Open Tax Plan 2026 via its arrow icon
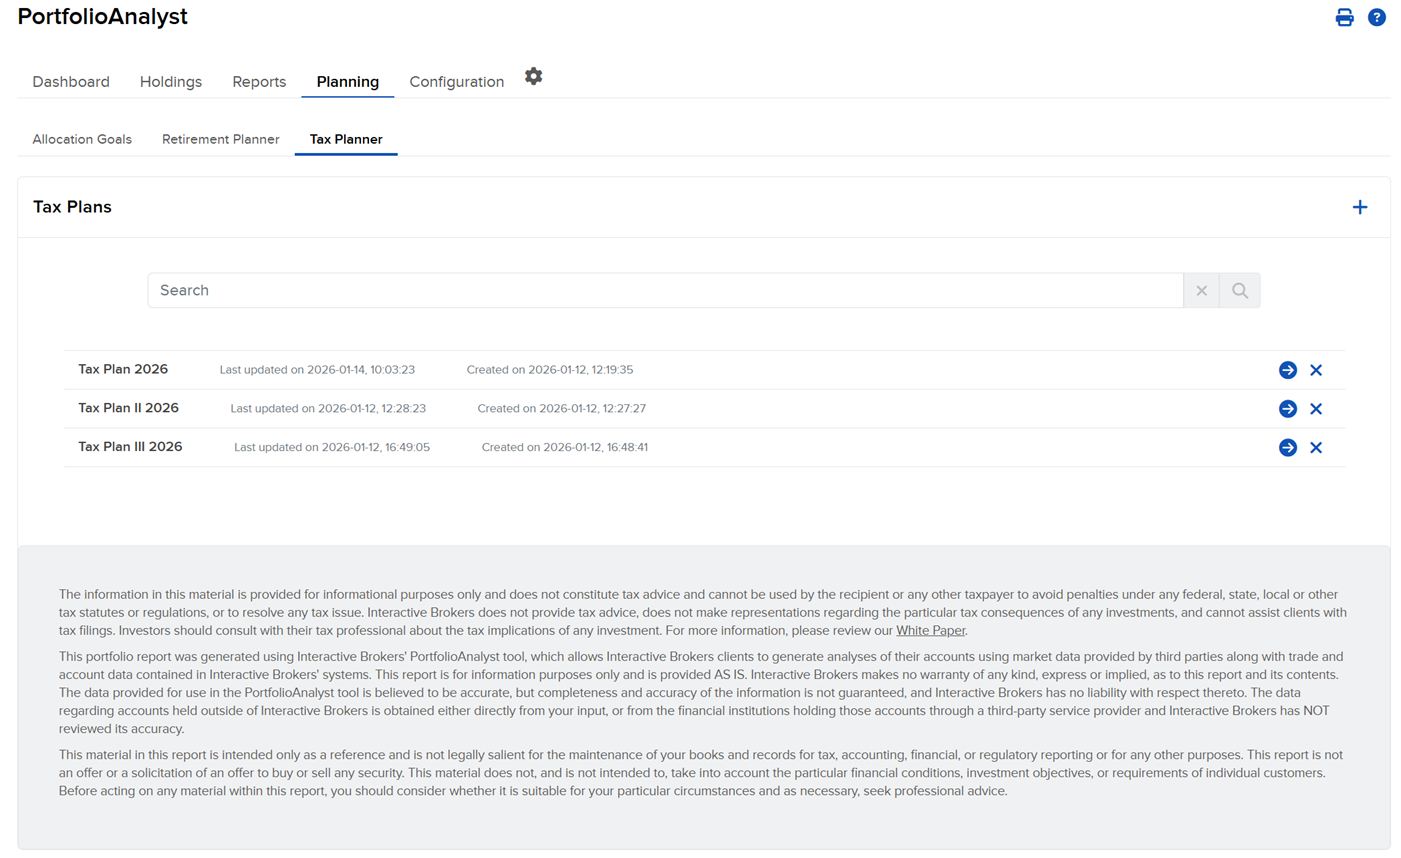 point(1287,369)
